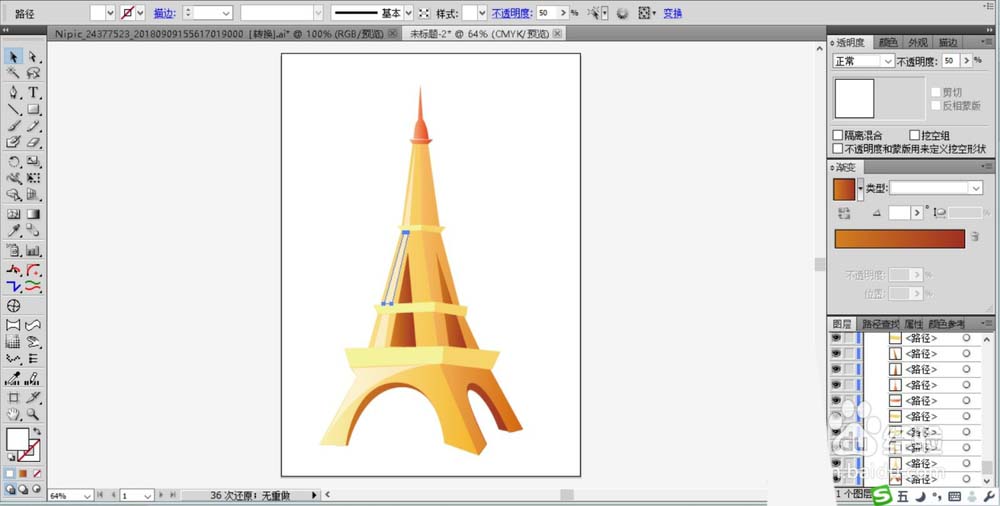Select the Lasso tool

pos(33,74)
